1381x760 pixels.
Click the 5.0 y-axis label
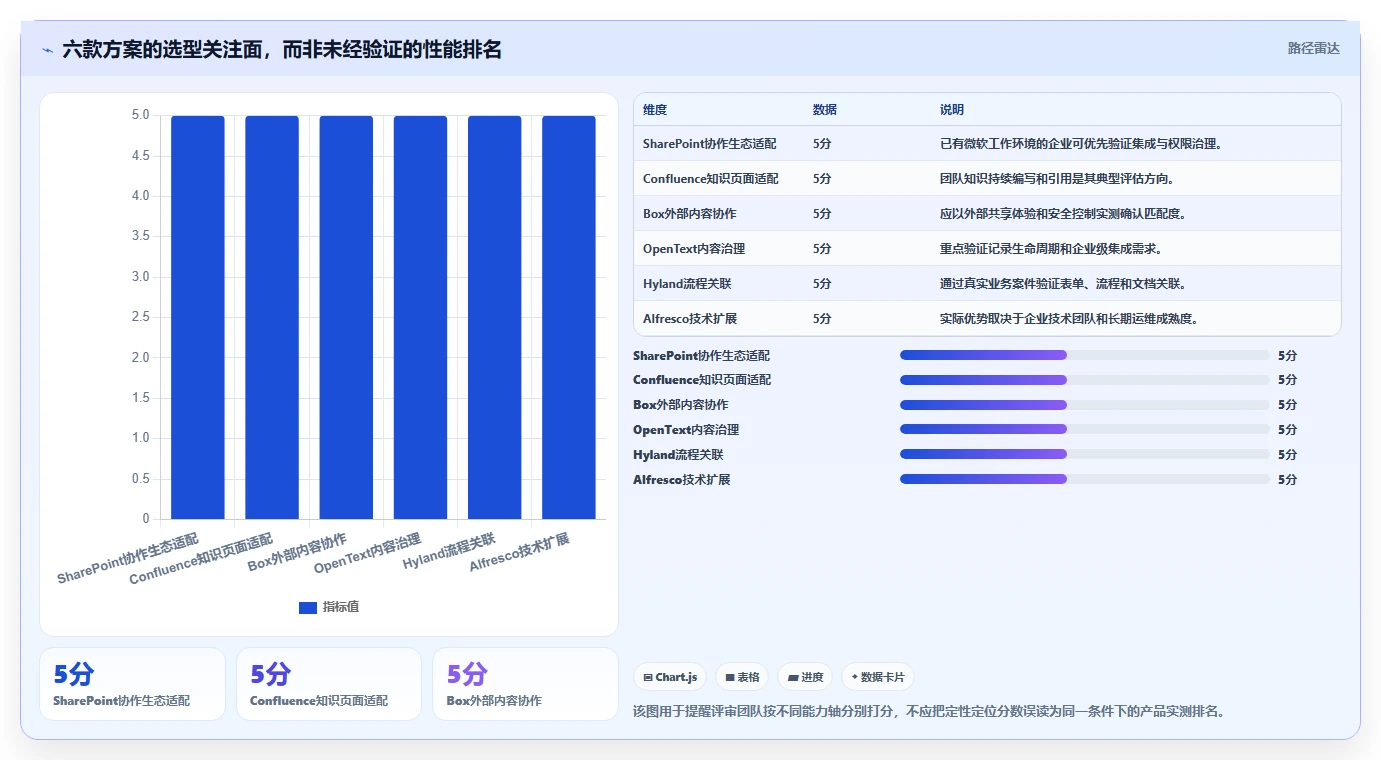140,115
